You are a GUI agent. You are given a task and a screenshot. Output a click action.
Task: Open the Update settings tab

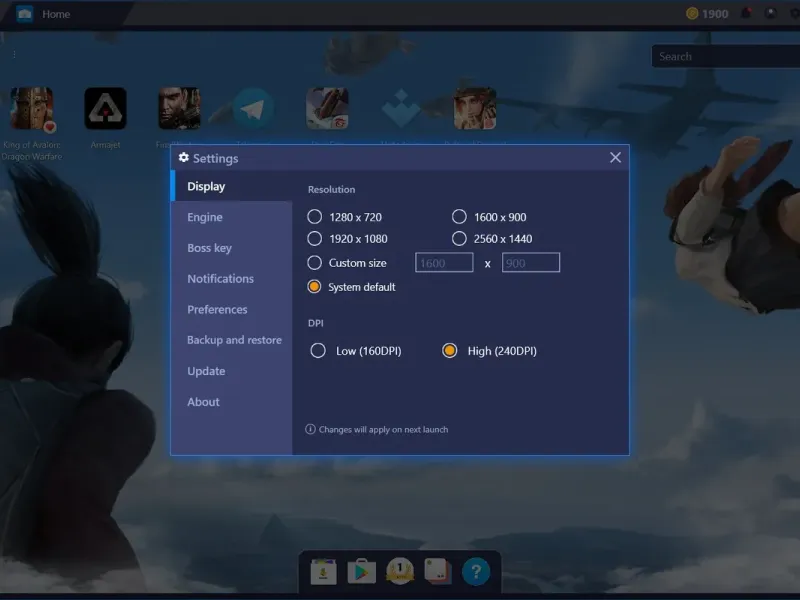point(232,371)
